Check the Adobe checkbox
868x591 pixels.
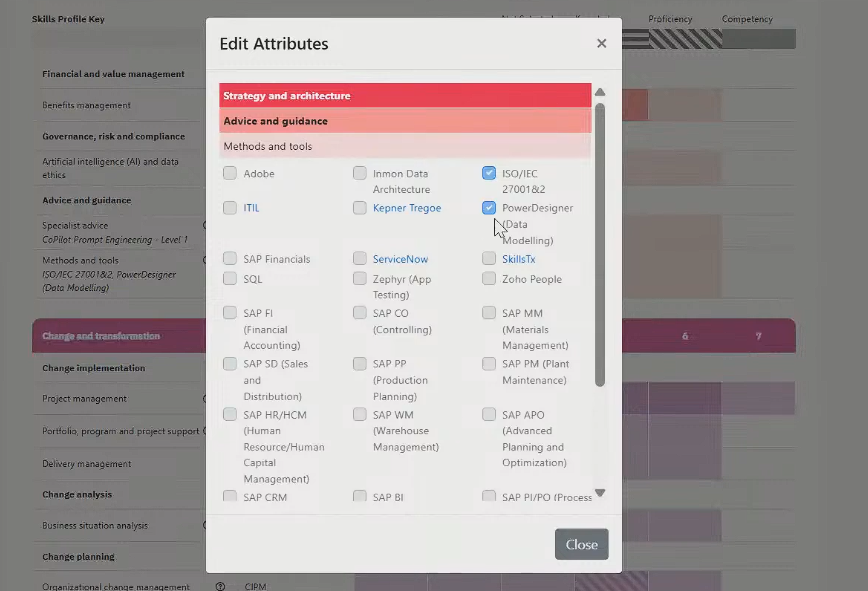(230, 173)
